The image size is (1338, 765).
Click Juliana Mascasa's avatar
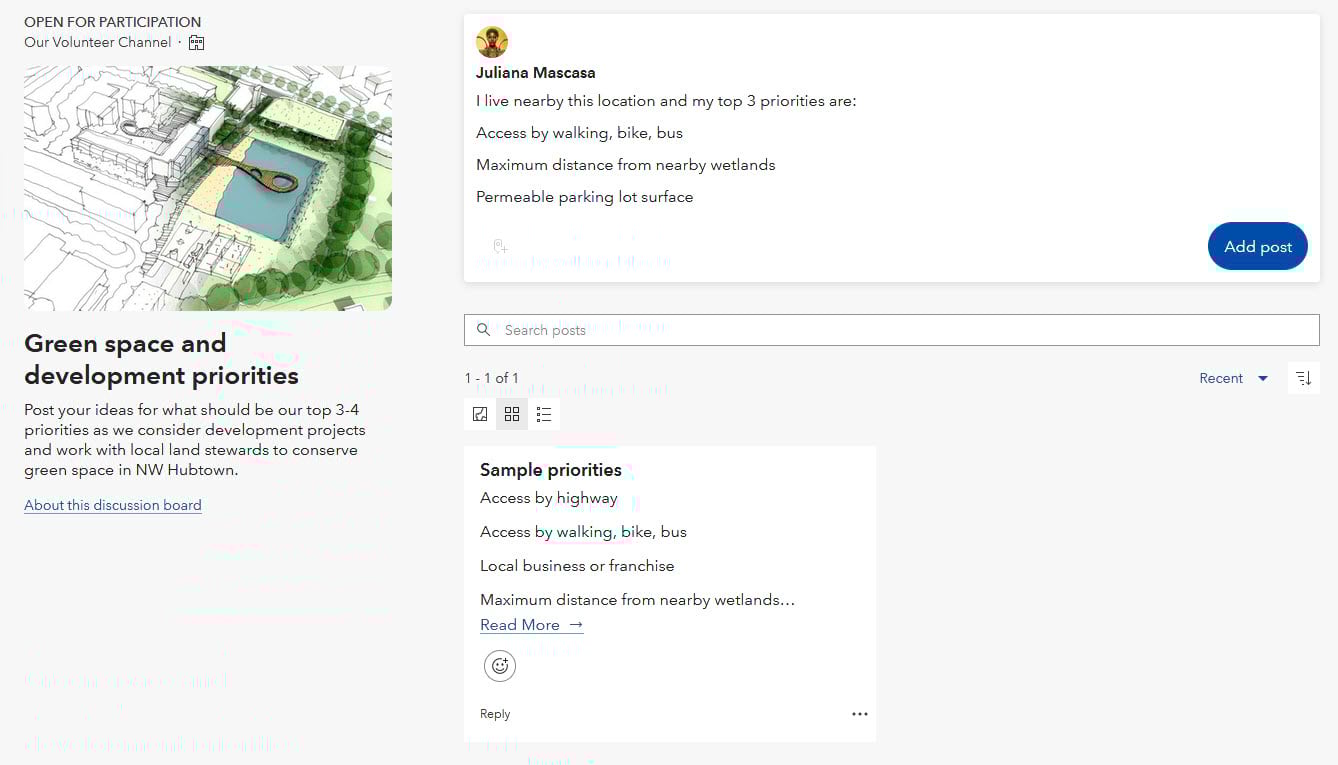coord(492,42)
